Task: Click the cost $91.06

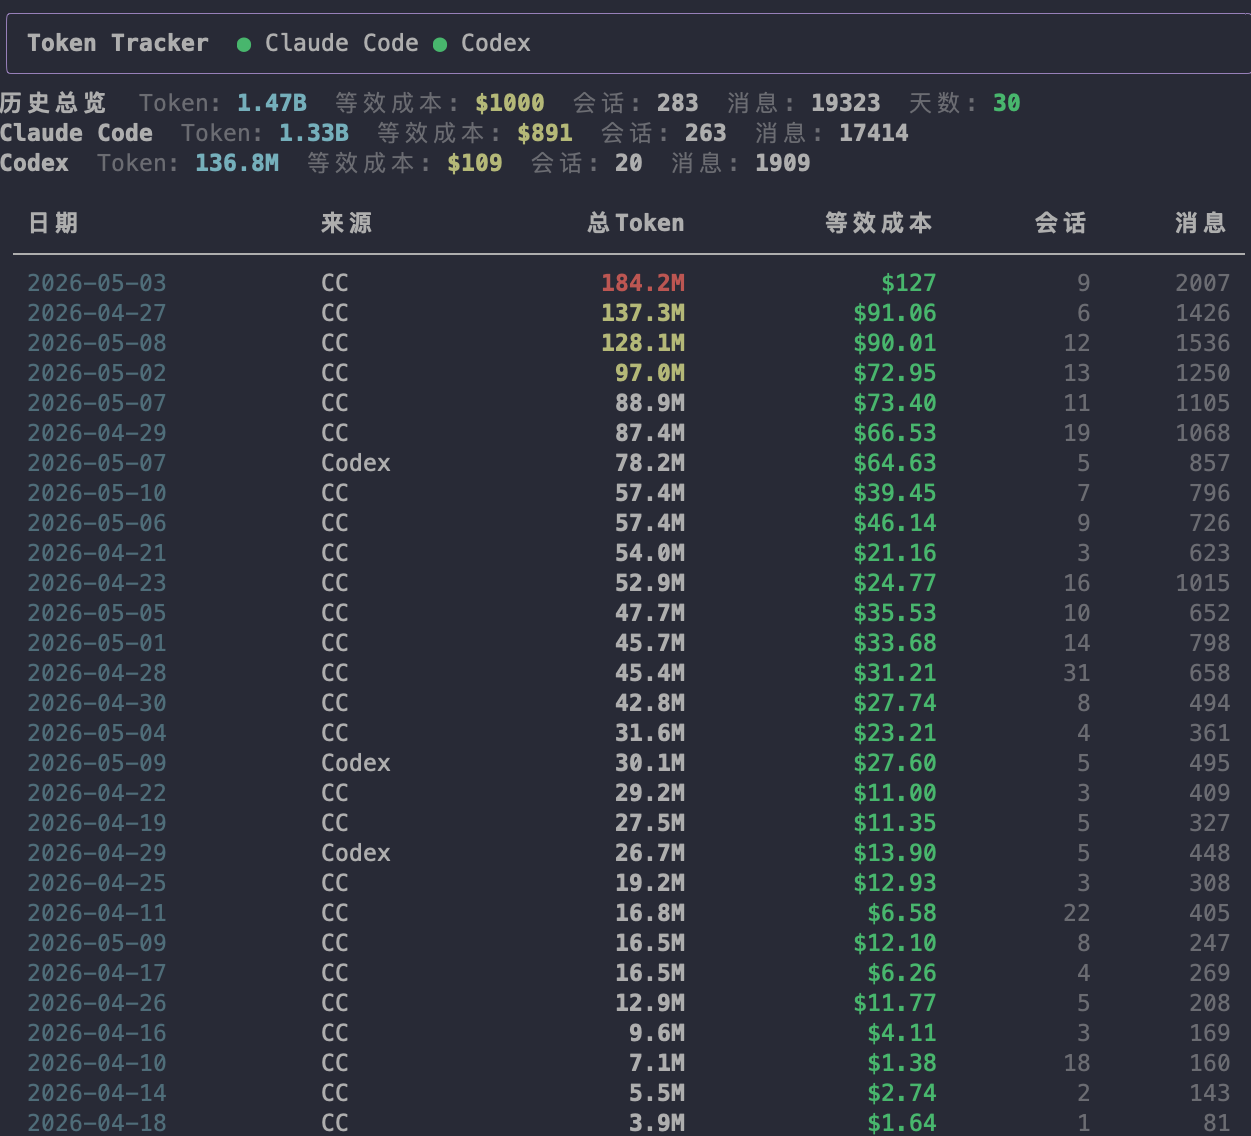Action: point(895,313)
